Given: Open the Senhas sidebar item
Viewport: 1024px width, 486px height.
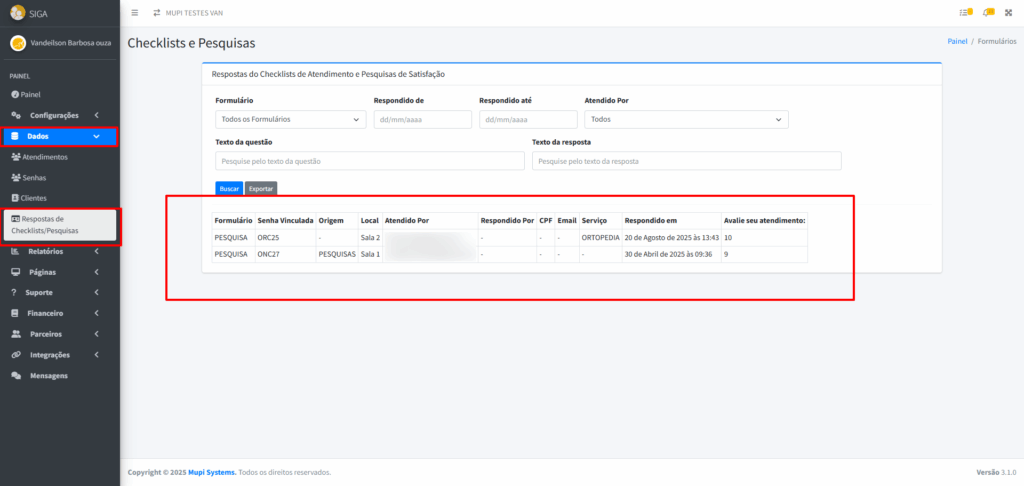Looking at the screenshot, I should (x=34, y=177).
